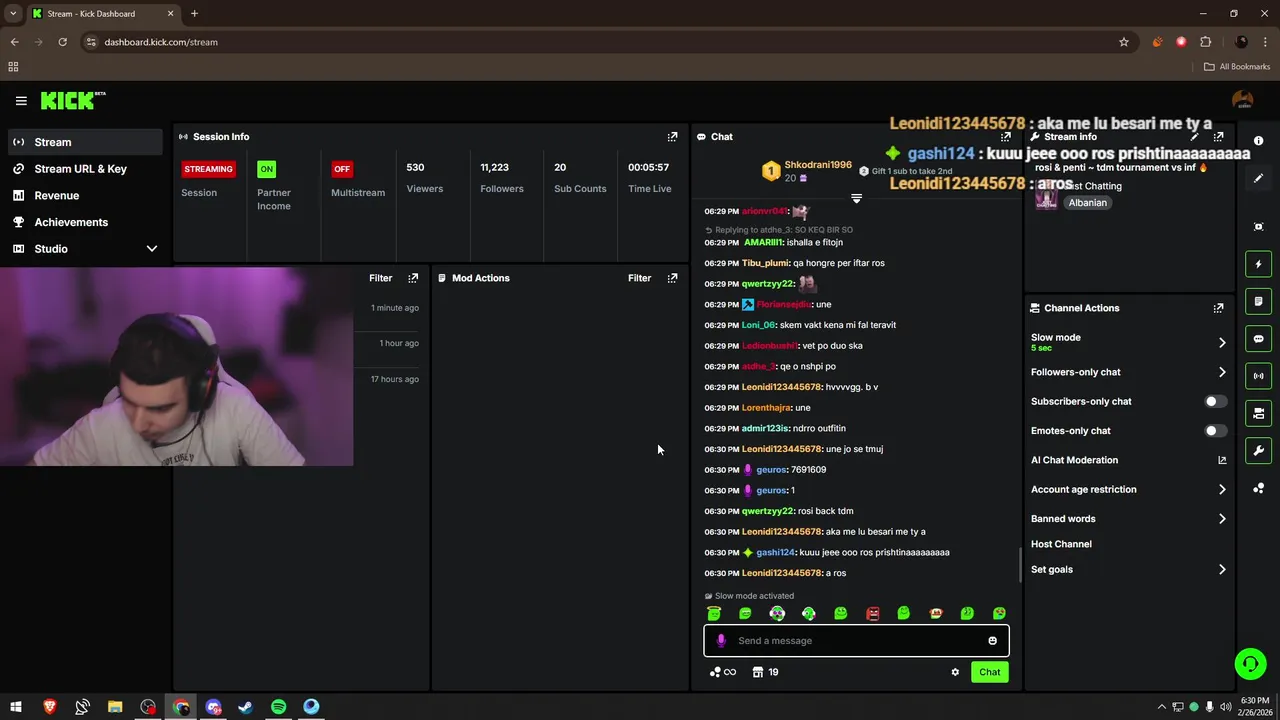Pop out the Stream info panel
This screenshot has height=720, width=1280.
[1218, 137]
